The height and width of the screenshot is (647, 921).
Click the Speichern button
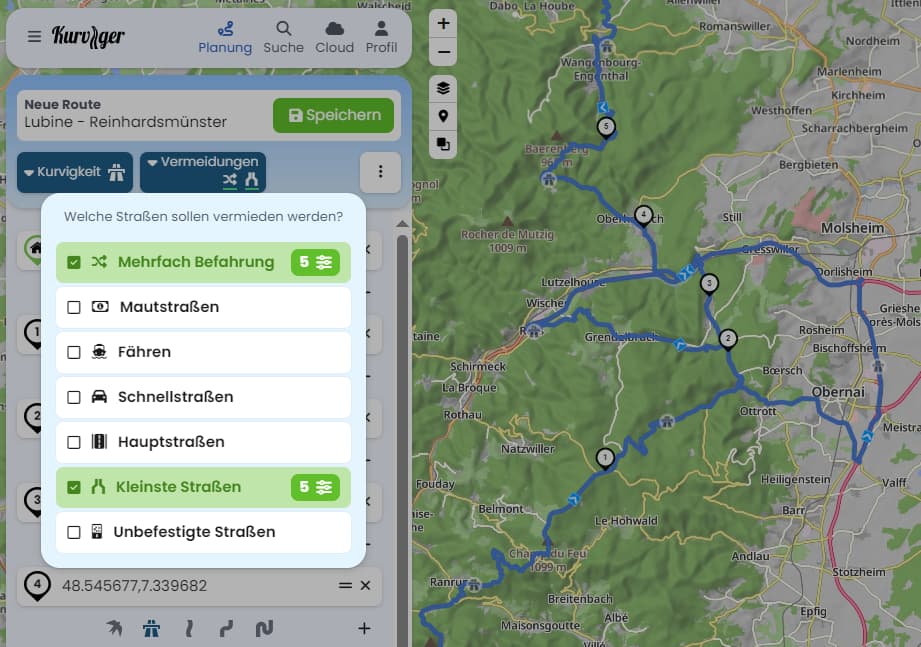click(333, 115)
